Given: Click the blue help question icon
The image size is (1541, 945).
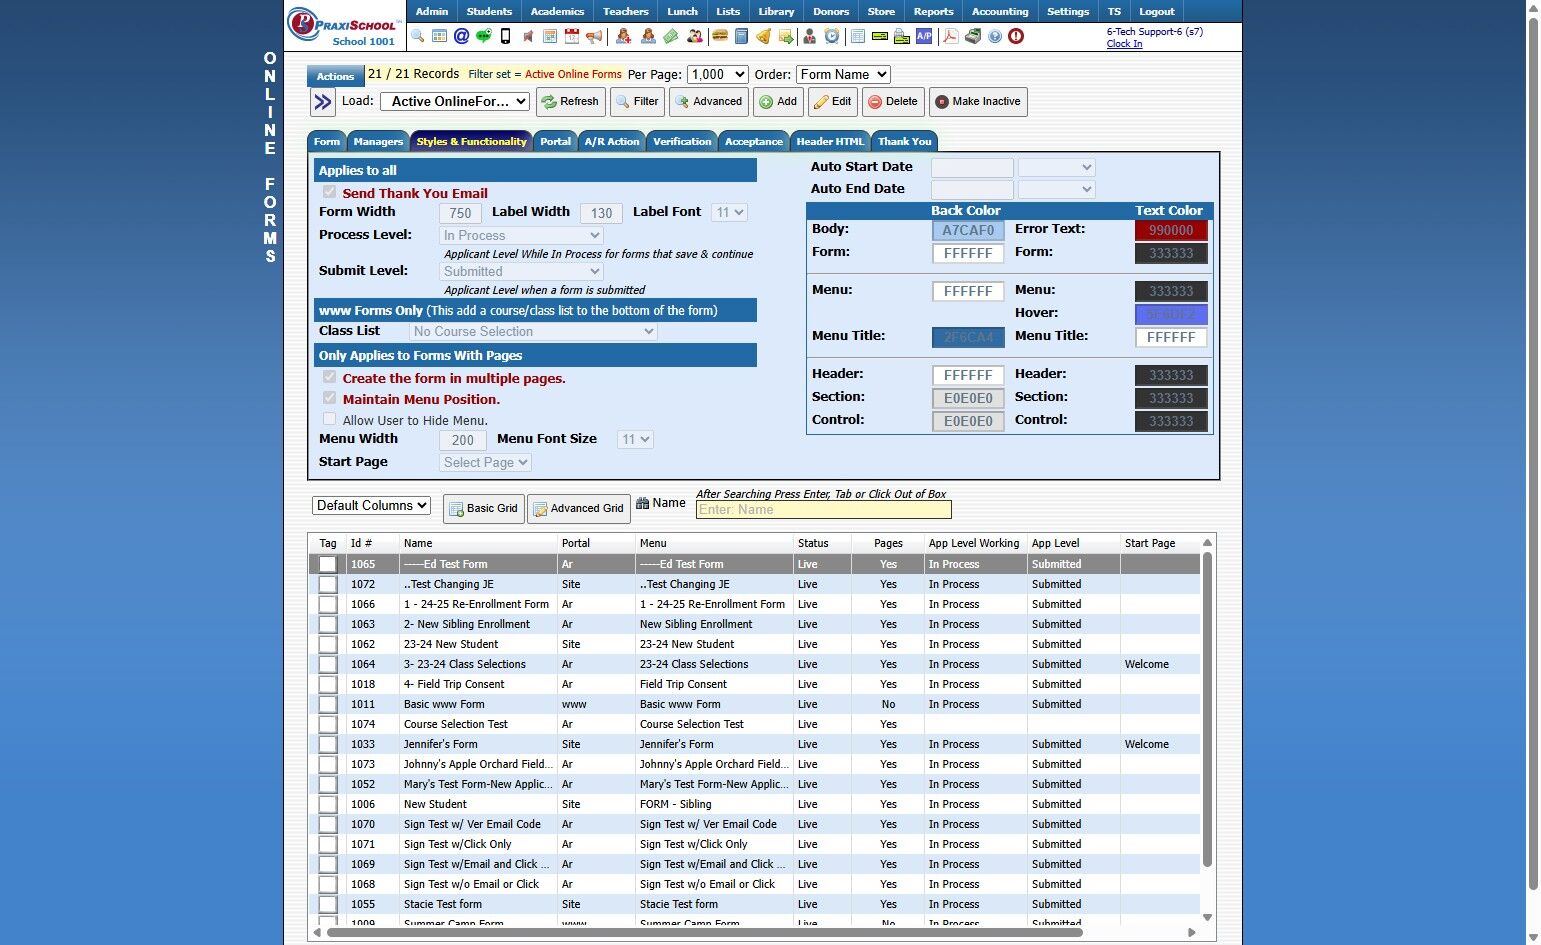Looking at the screenshot, I should [x=995, y=37].
